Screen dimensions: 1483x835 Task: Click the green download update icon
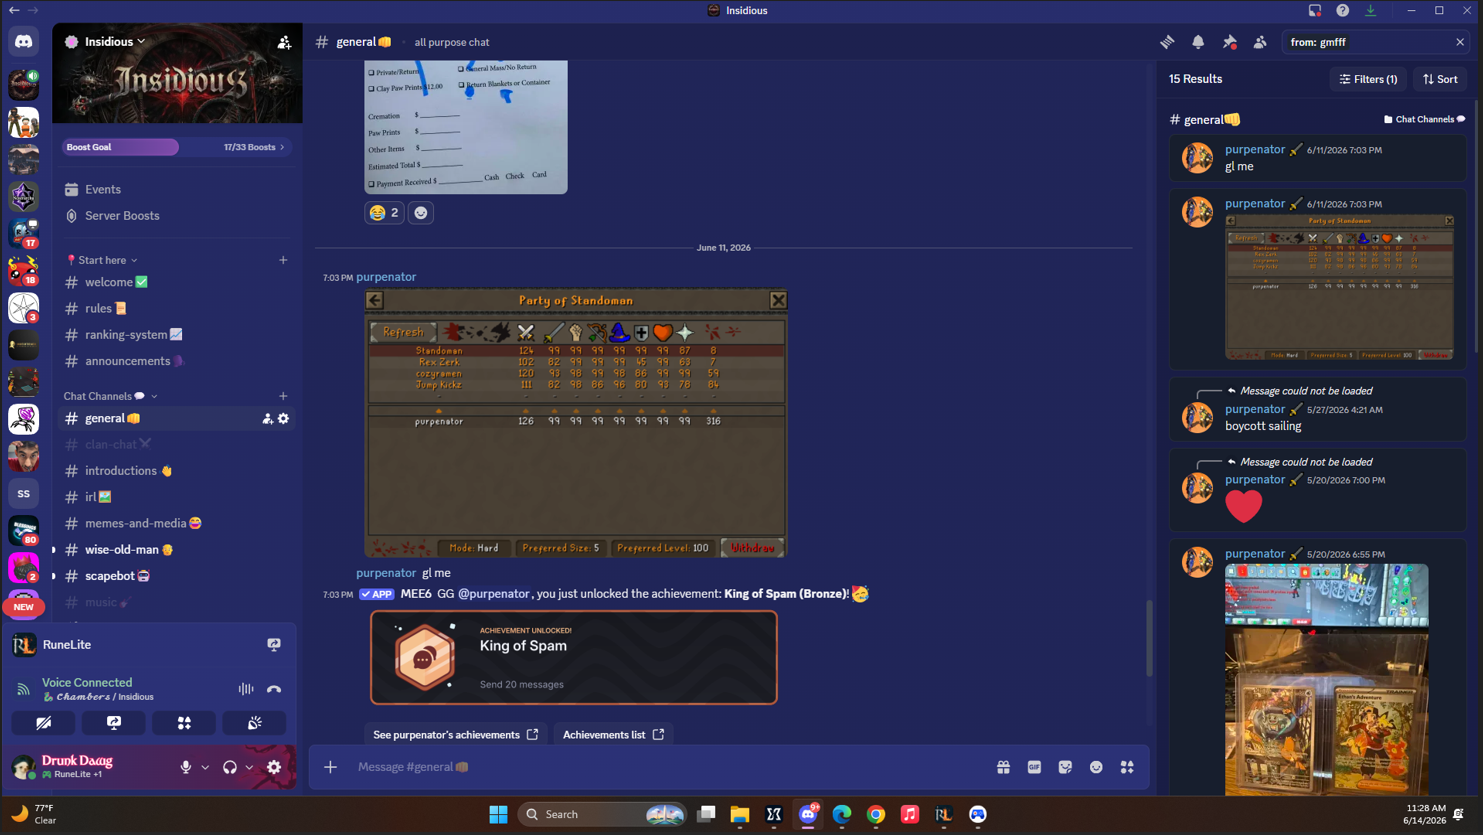click(1371, 11)
